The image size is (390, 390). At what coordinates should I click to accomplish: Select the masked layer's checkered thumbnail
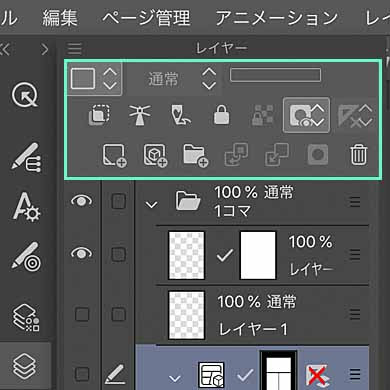(186, 255)
